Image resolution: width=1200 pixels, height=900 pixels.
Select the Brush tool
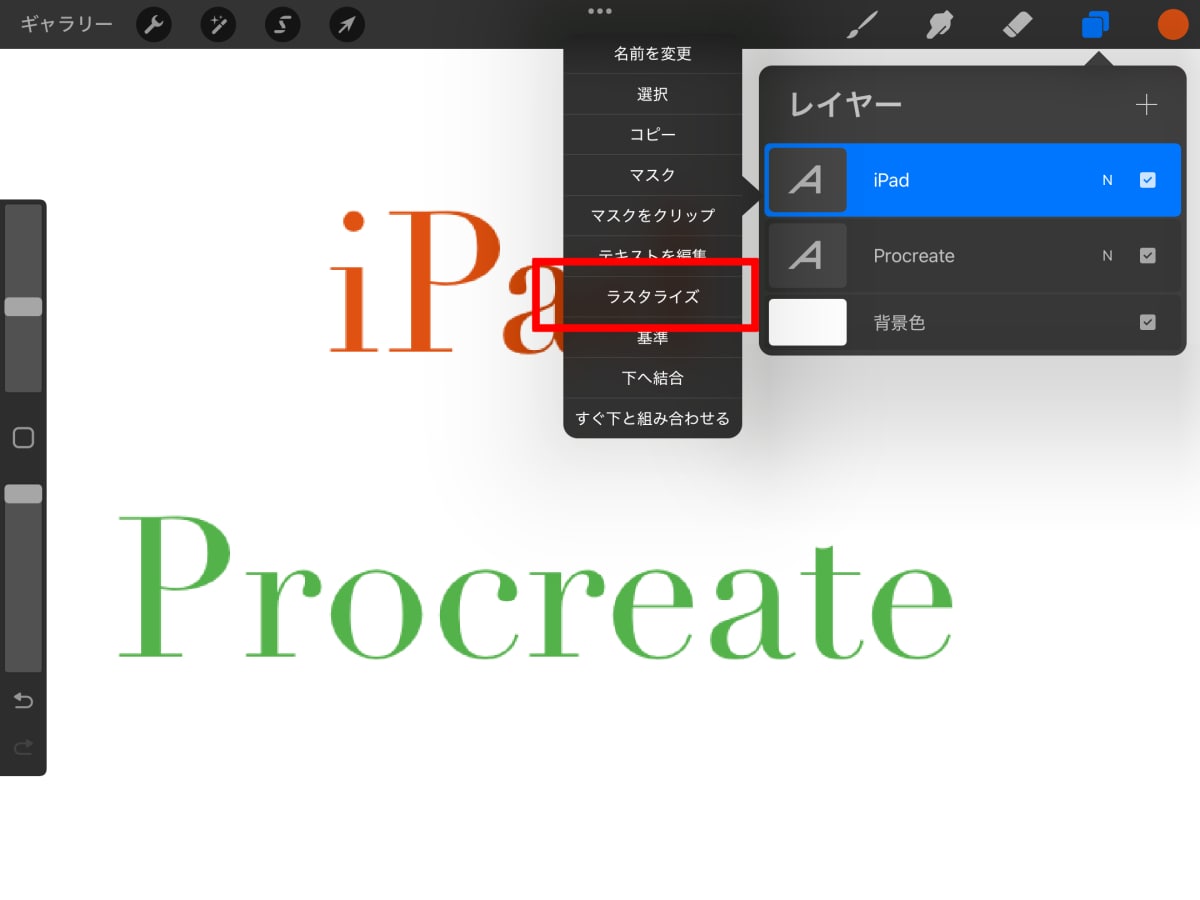coord(861,25)
